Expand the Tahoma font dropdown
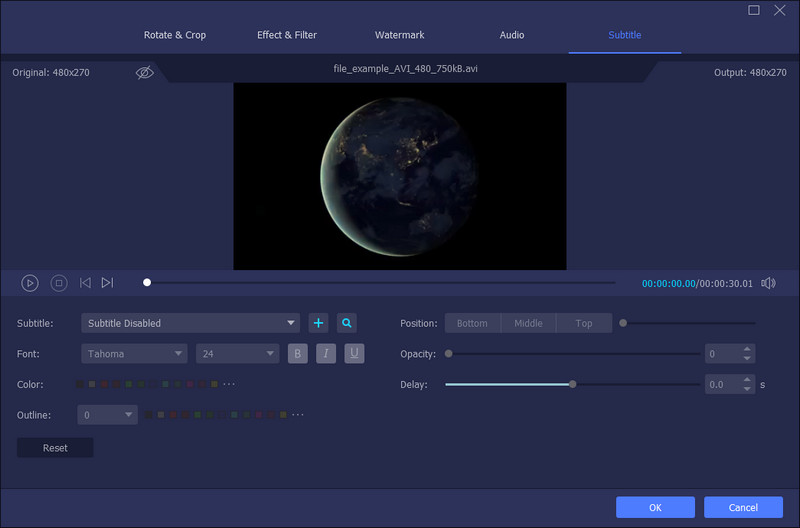Image resolution: width=800 pixels, height=528 pixels. point(134,353)
